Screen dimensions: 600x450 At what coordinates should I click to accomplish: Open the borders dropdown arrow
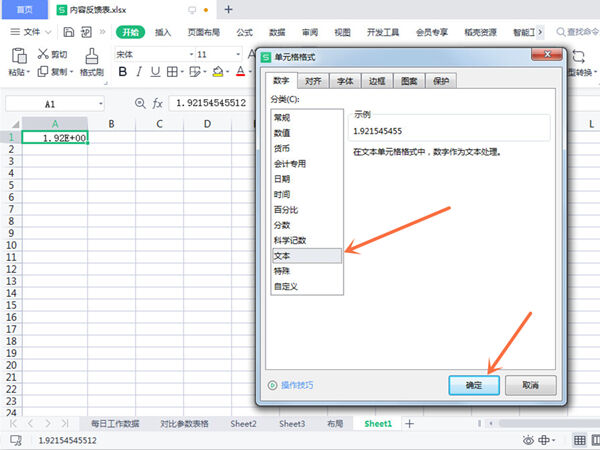coord(182,72)
